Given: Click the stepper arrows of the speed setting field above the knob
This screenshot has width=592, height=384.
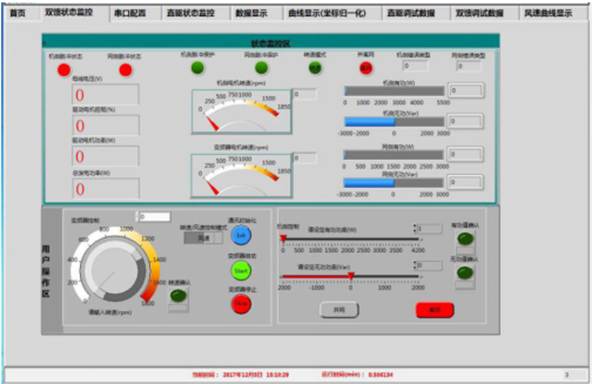Looking at the screenshot, I should pyautogui.click(x=137, y=216).
